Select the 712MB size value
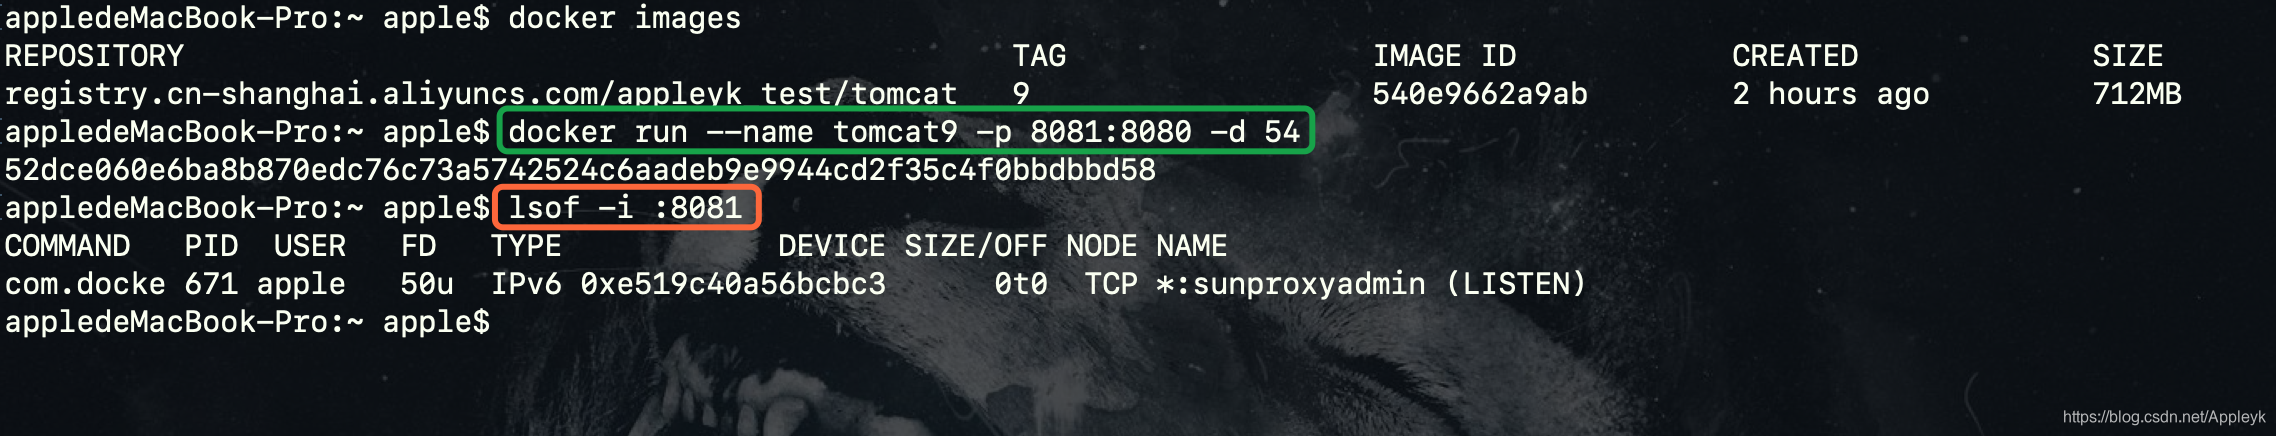Image resolution: width=2276 pixels, height=436 pixels. tap(2137, 94)
